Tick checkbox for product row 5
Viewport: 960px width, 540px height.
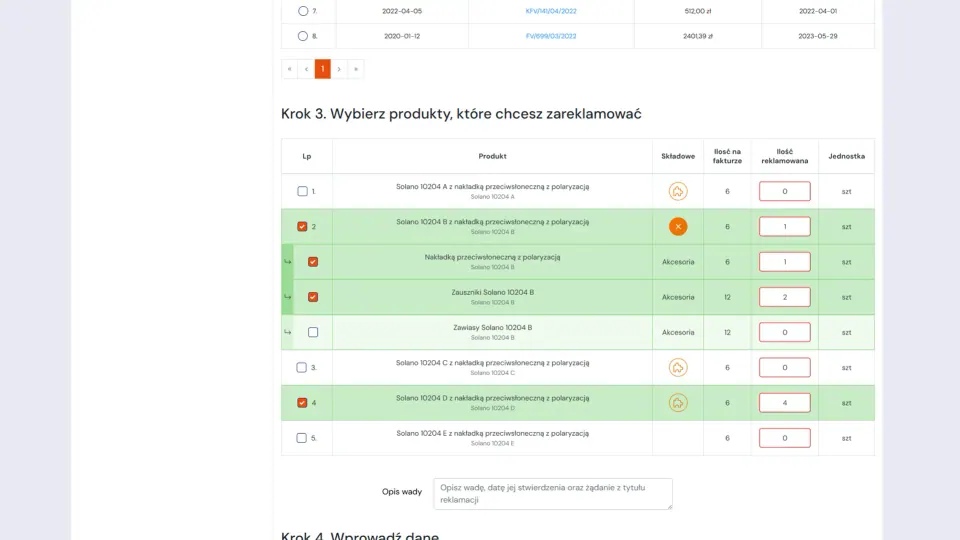[301, 438]
